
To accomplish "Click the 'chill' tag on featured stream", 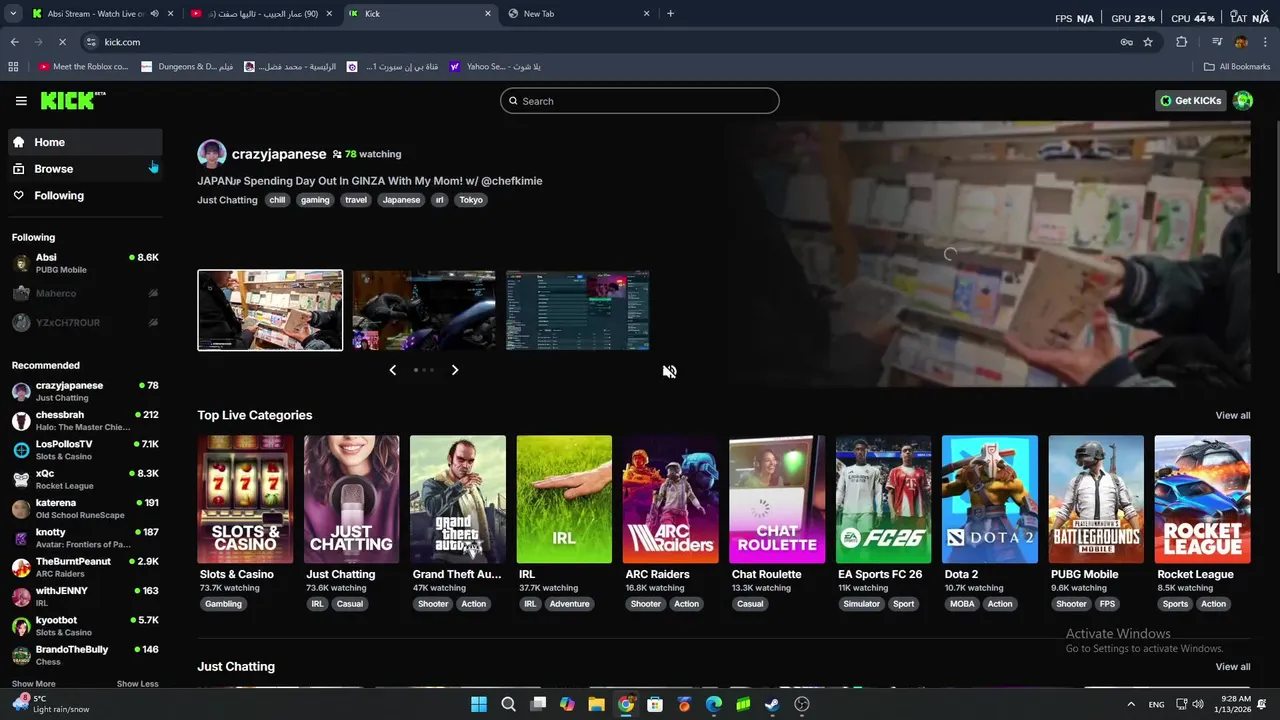I will click(277, 200).
